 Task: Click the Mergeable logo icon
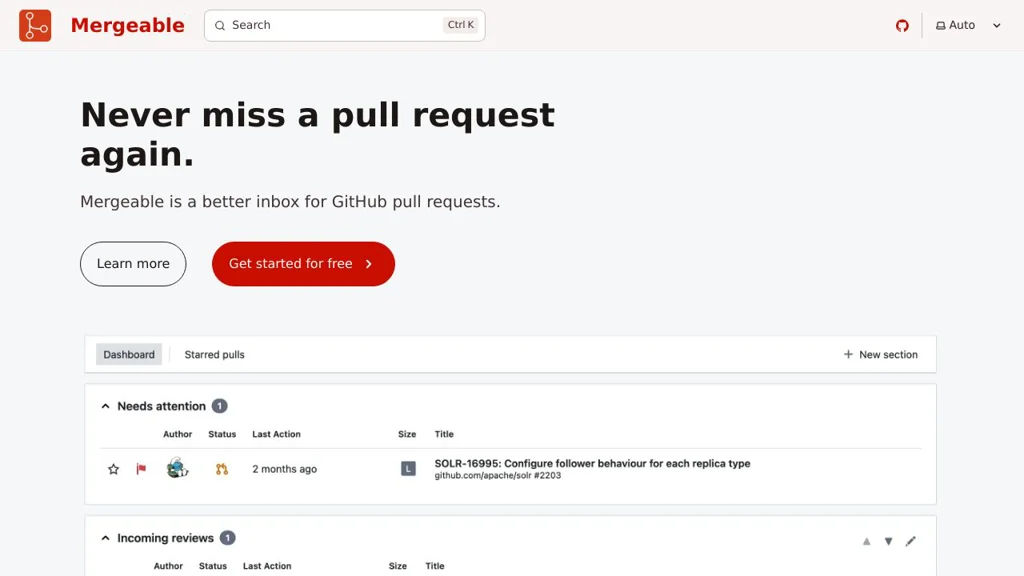click(35, 25)
